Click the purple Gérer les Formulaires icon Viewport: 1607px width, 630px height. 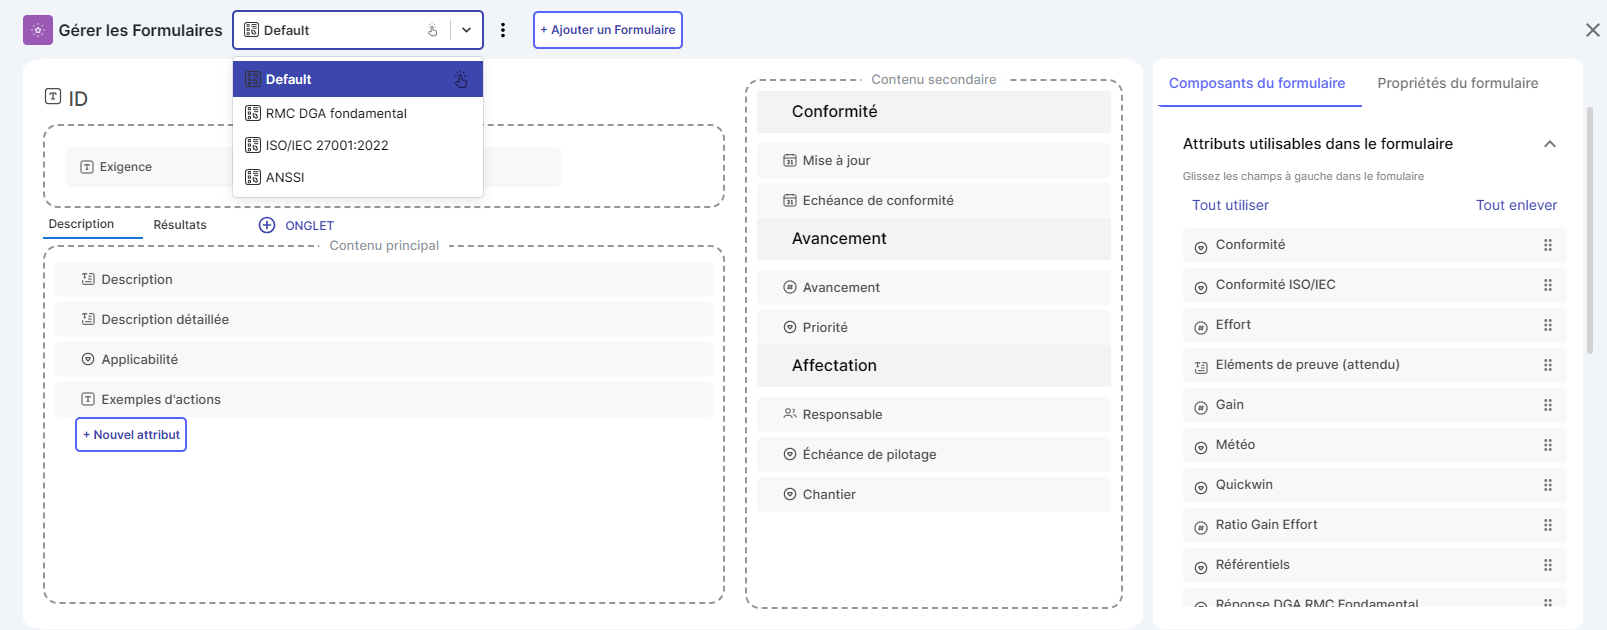[x=38, y=30]
